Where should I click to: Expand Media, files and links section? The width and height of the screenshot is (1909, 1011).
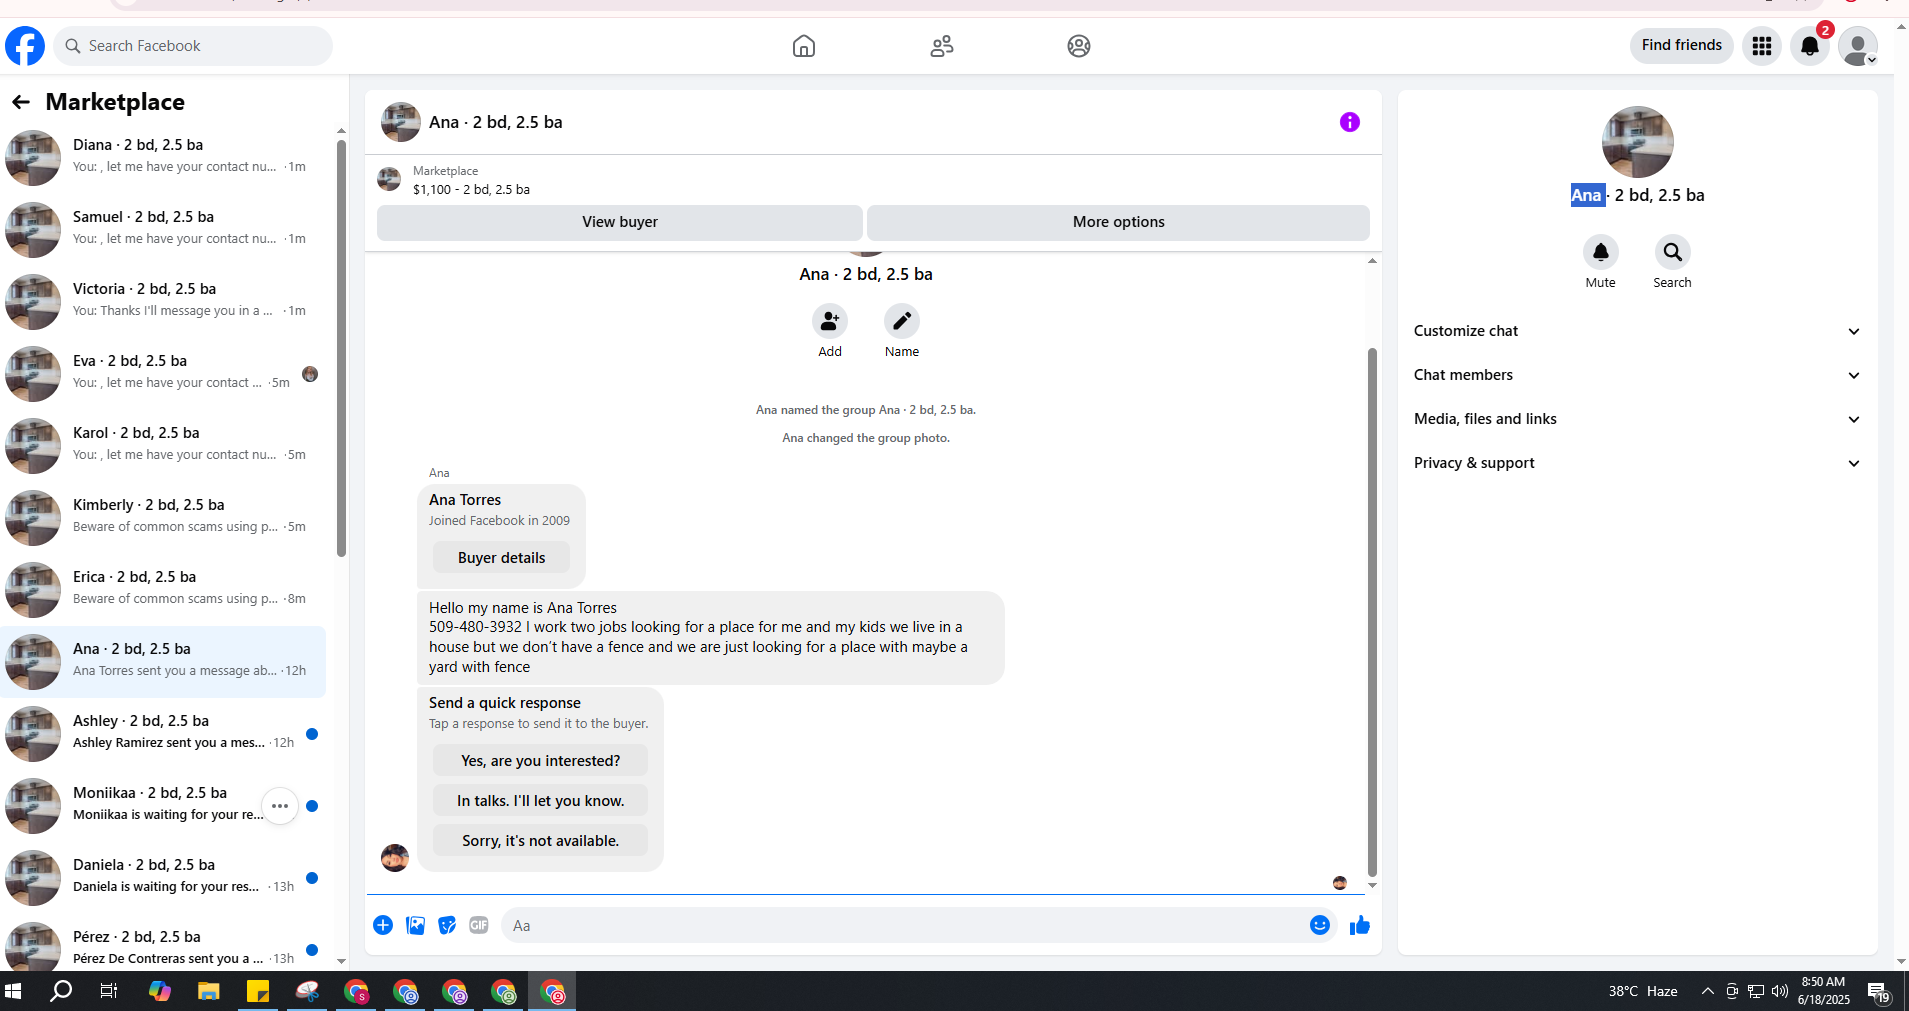(1637, 419)
